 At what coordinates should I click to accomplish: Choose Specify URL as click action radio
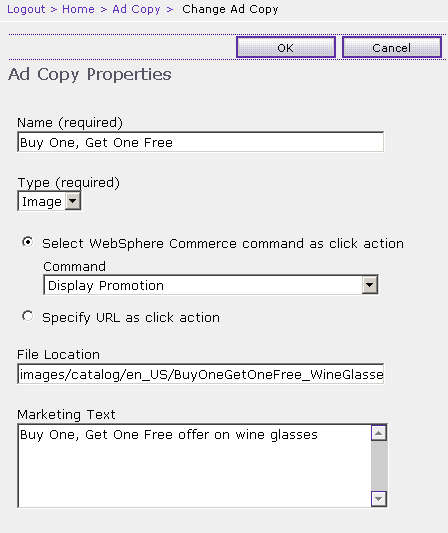coord(28,316)
